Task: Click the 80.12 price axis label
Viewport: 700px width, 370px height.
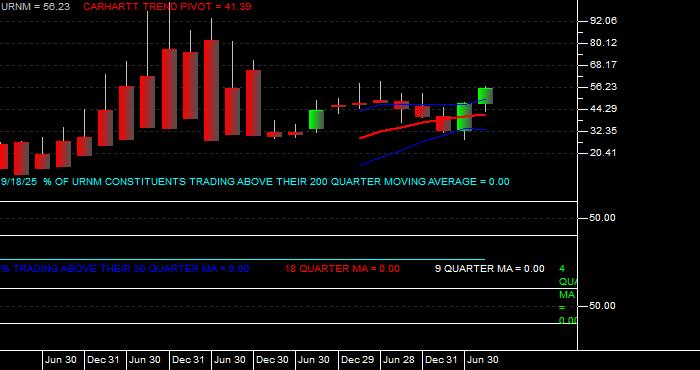Action: (603, 43)
